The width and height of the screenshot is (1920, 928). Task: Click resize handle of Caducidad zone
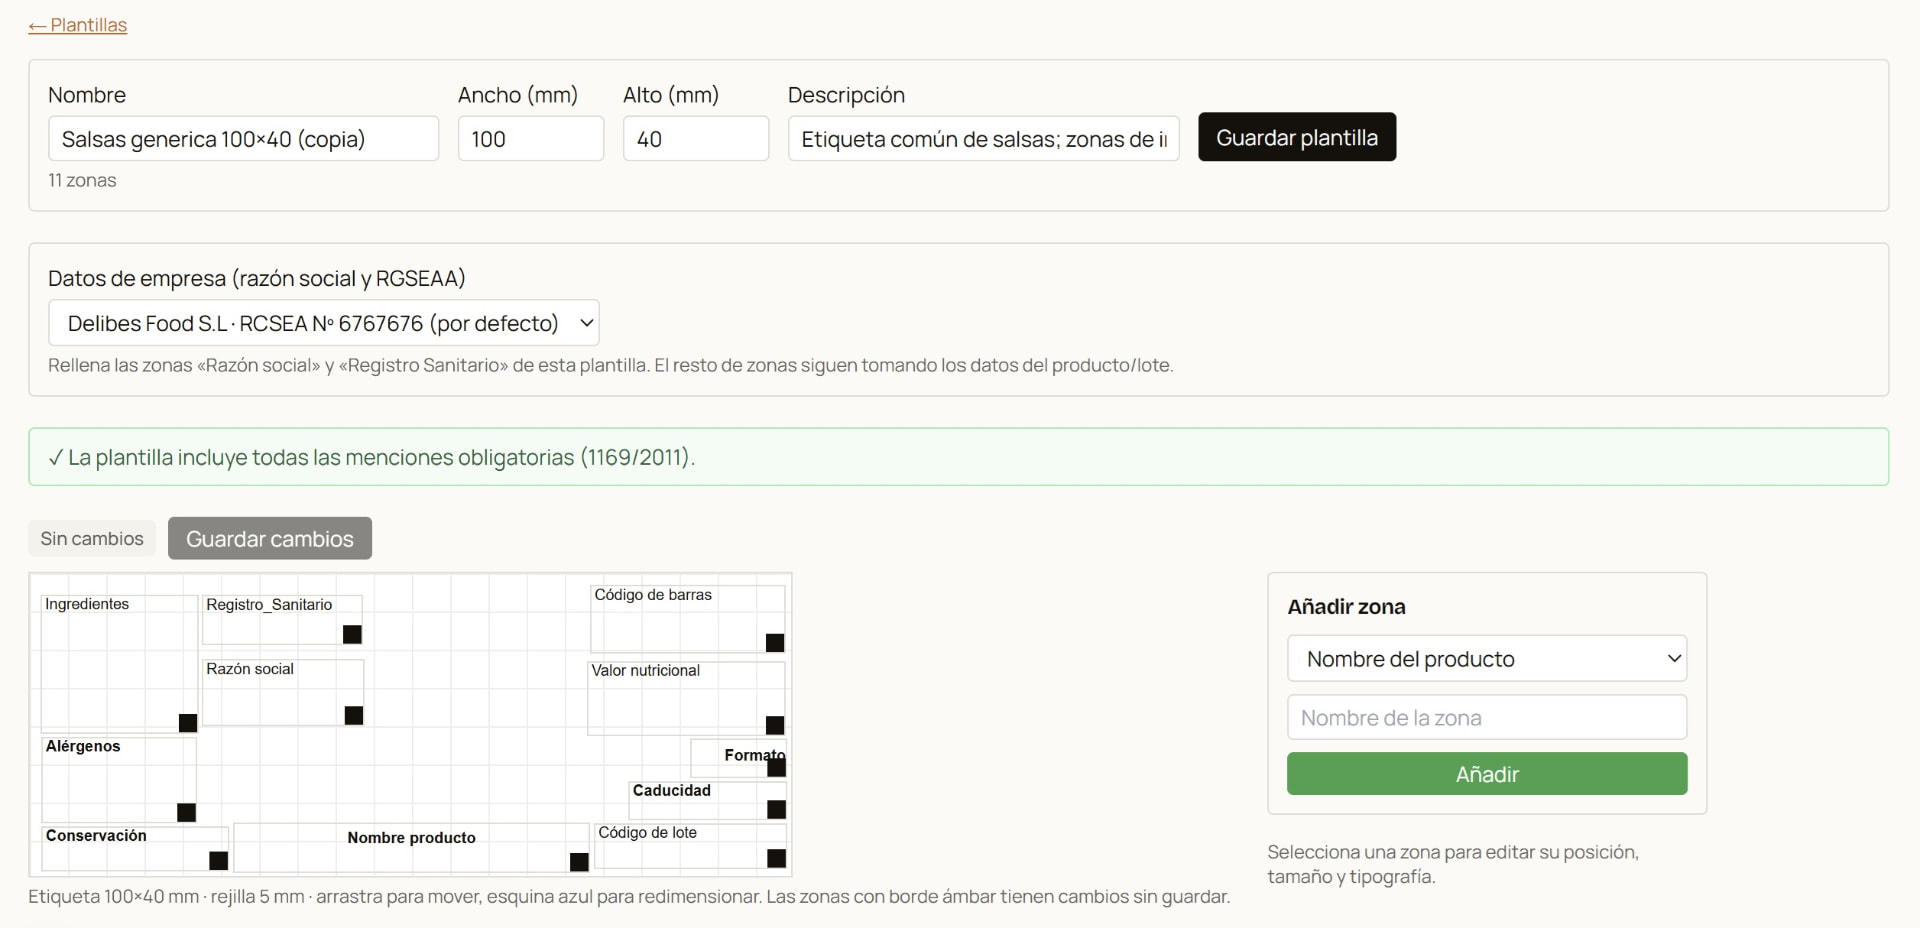pyautogui.click(x=777, y=809)
